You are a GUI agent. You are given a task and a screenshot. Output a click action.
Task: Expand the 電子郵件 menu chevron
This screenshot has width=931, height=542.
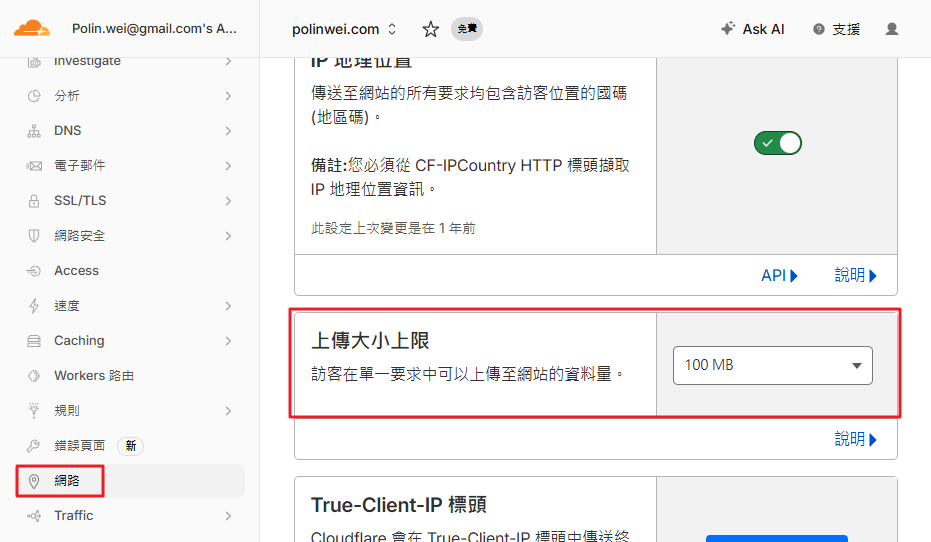[228, 166]
